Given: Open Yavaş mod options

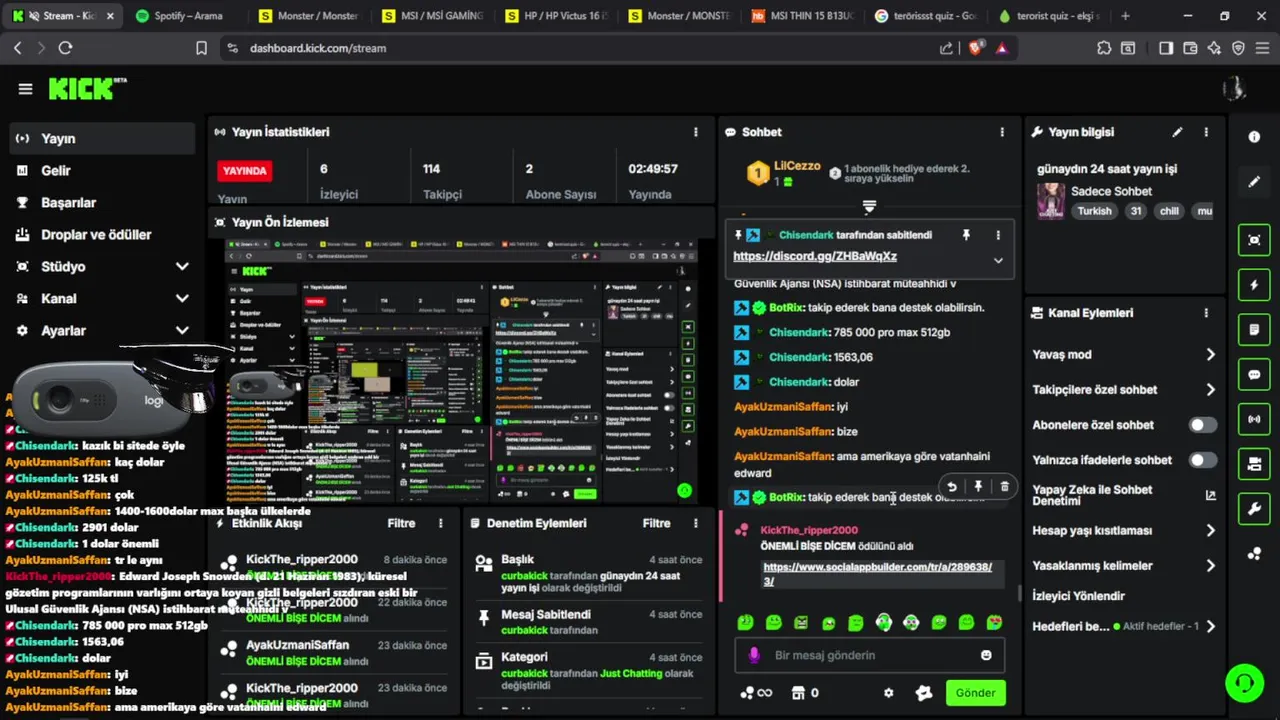Looking at the screenshot, I should click(1124, 354).
